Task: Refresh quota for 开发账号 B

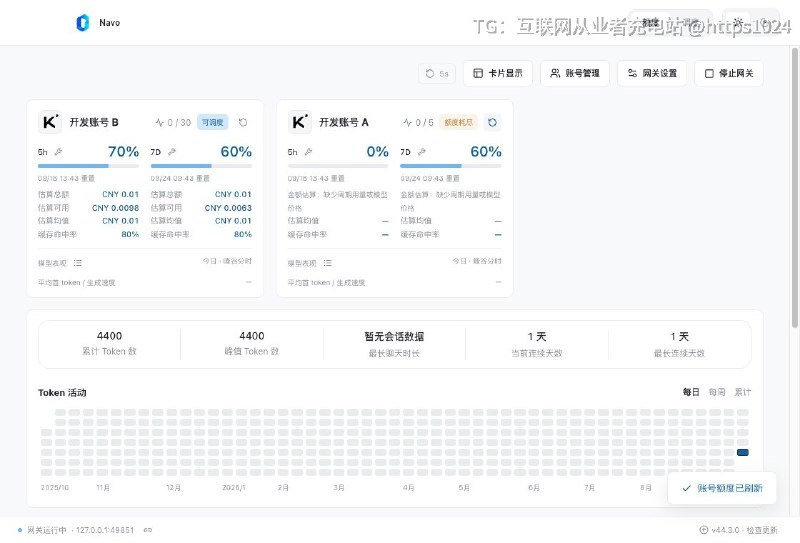Action: point(243,122)
